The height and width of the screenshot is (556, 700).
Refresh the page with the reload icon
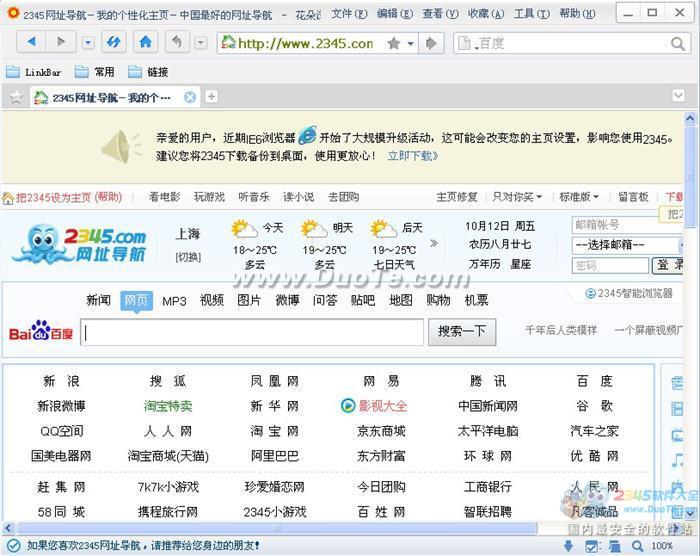(x=113, y=42)
